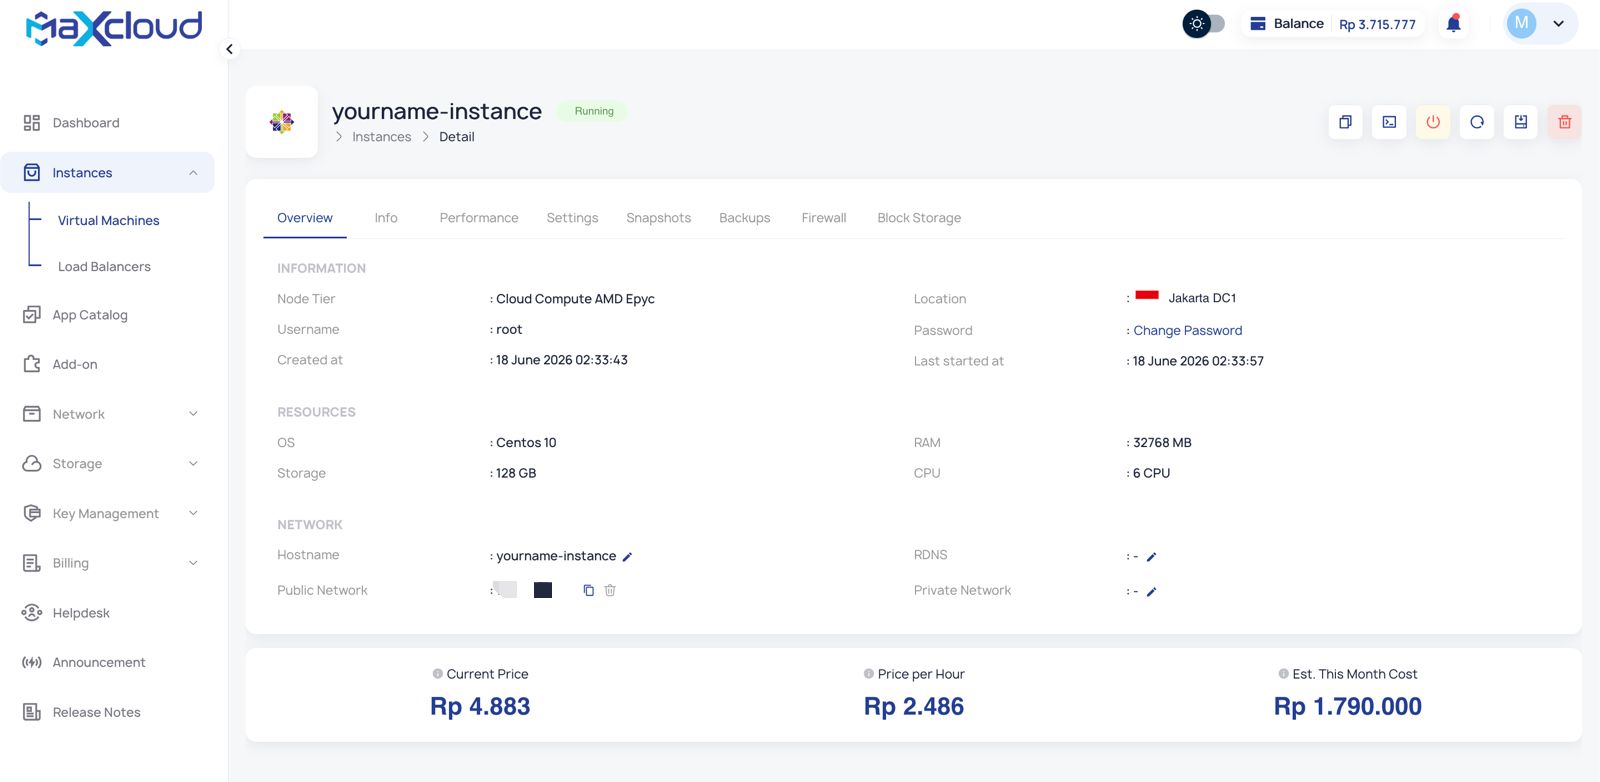Viewport: 1600px width, 782px height.
Task: Open the Block Storage tab
Action: coord(919,218)
